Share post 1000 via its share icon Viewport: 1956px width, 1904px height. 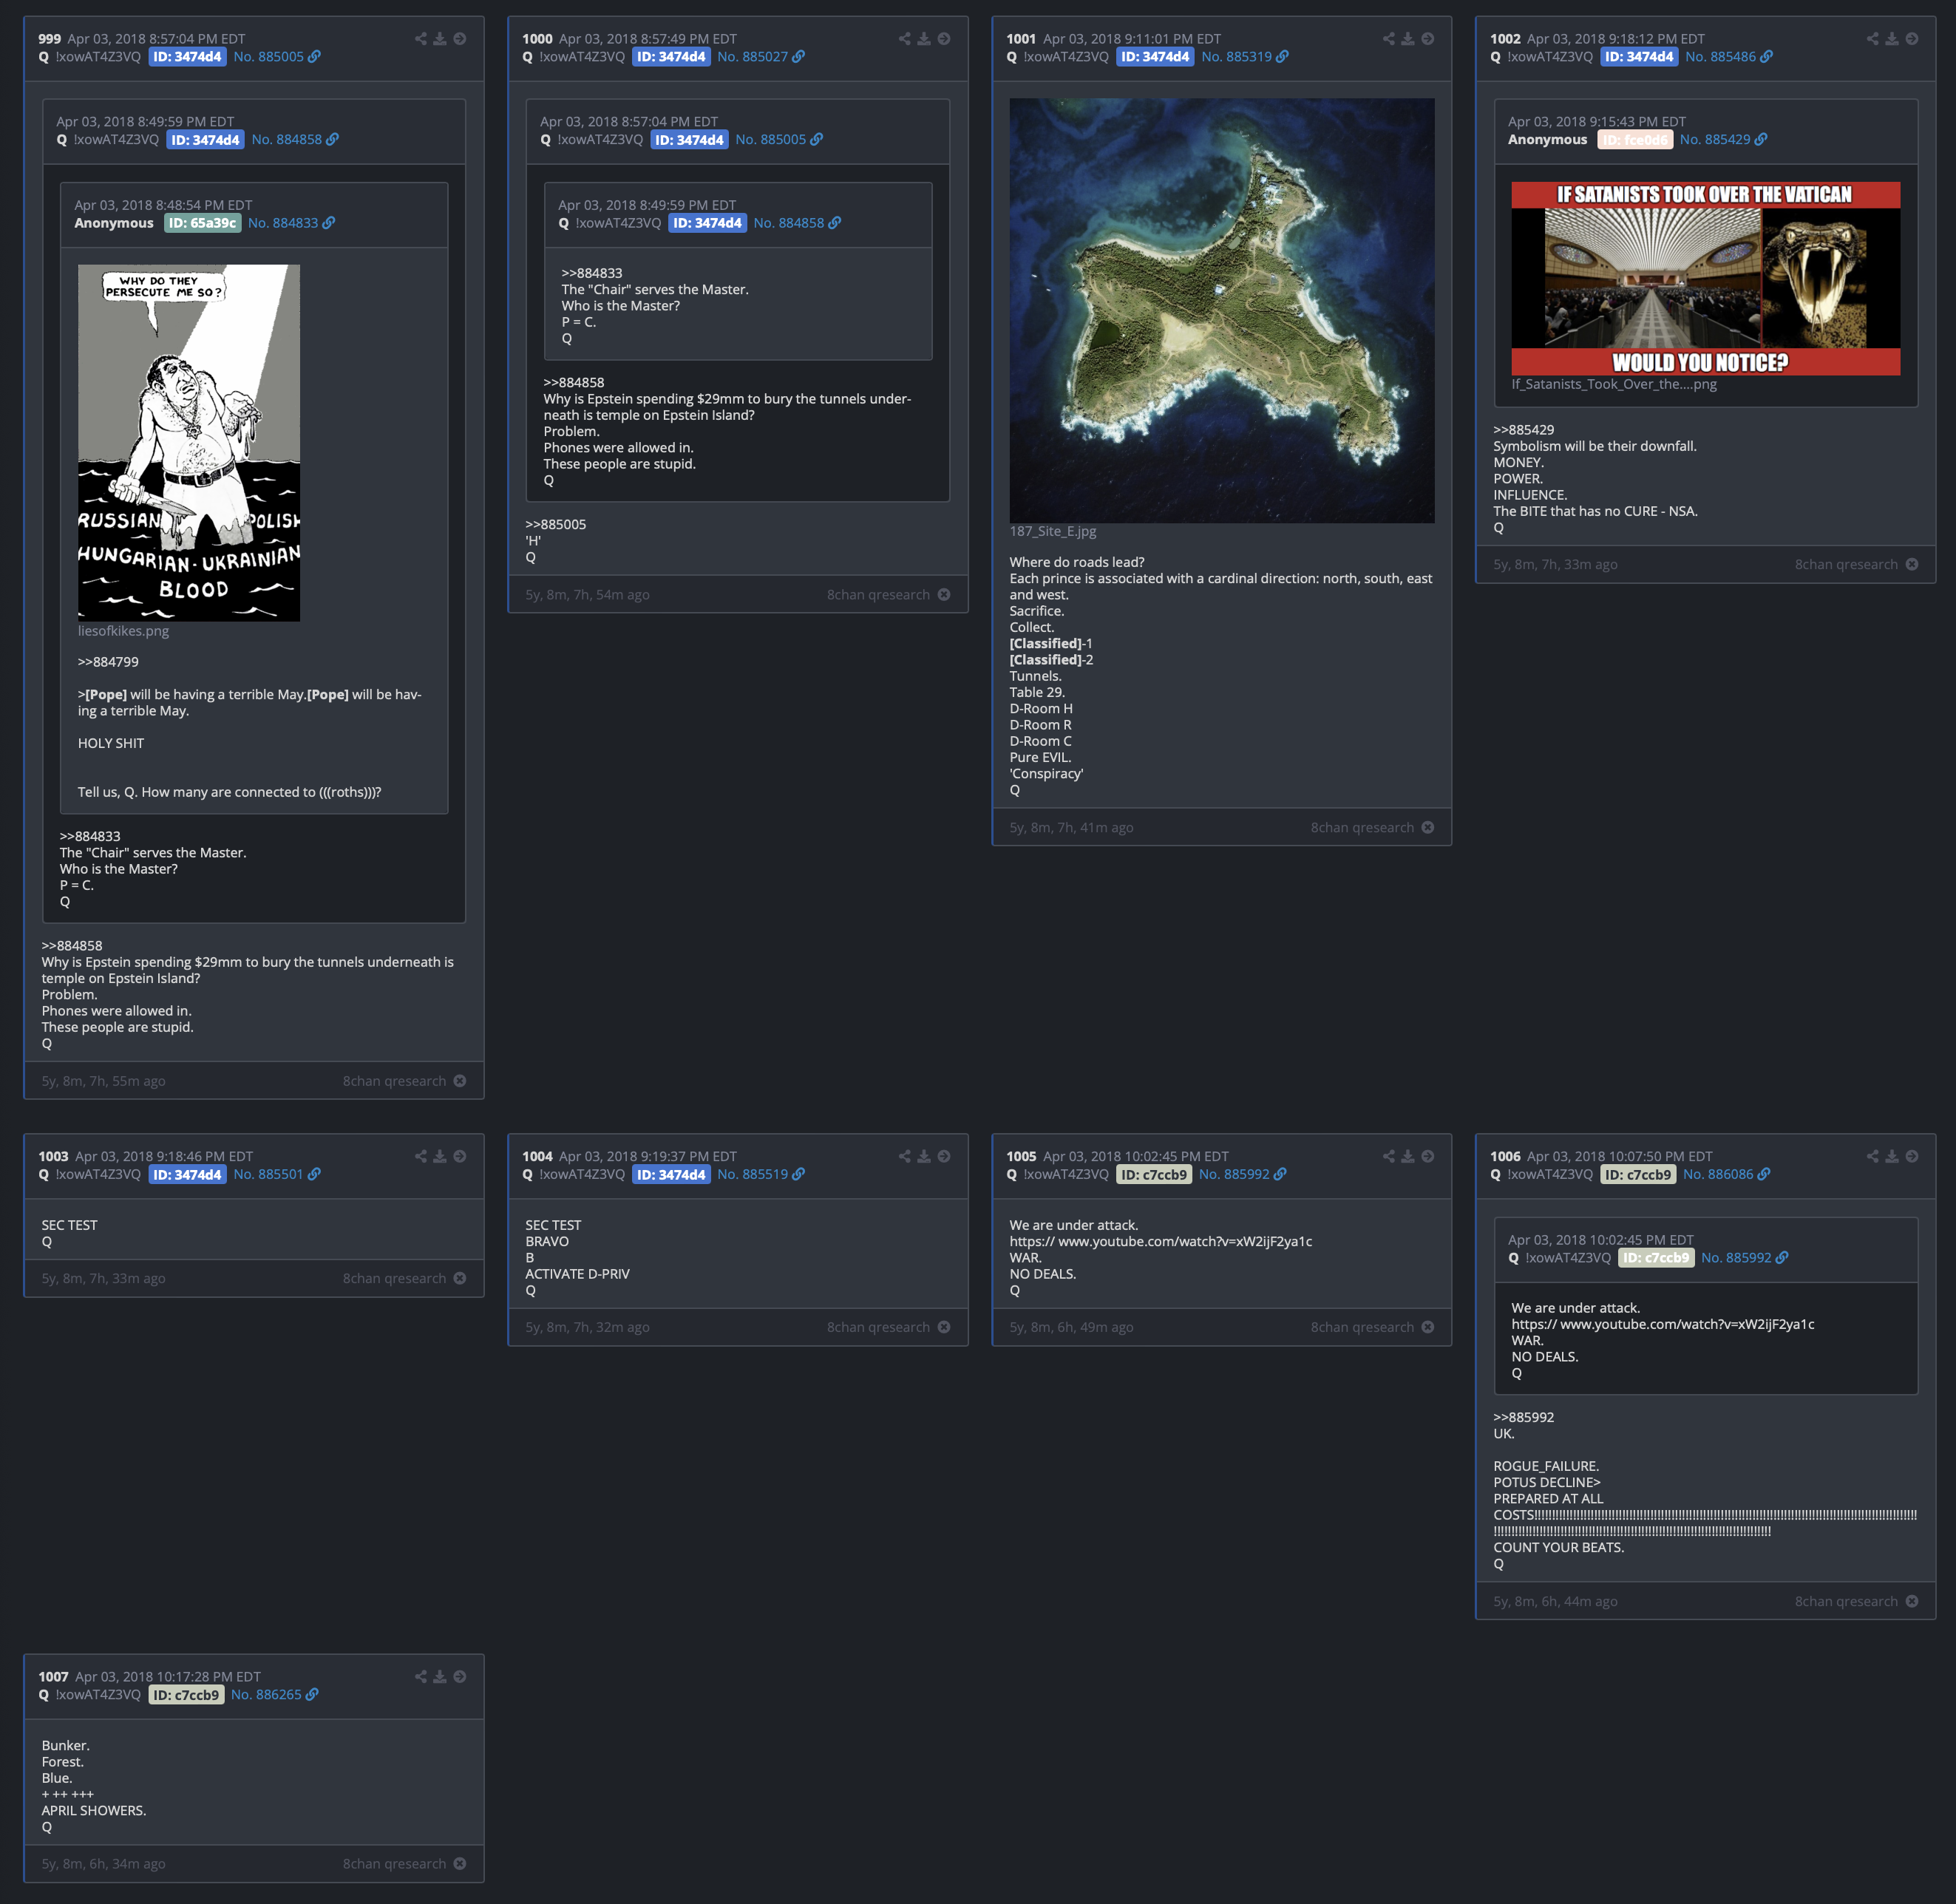pyautogui.click(x=904, y=39)
